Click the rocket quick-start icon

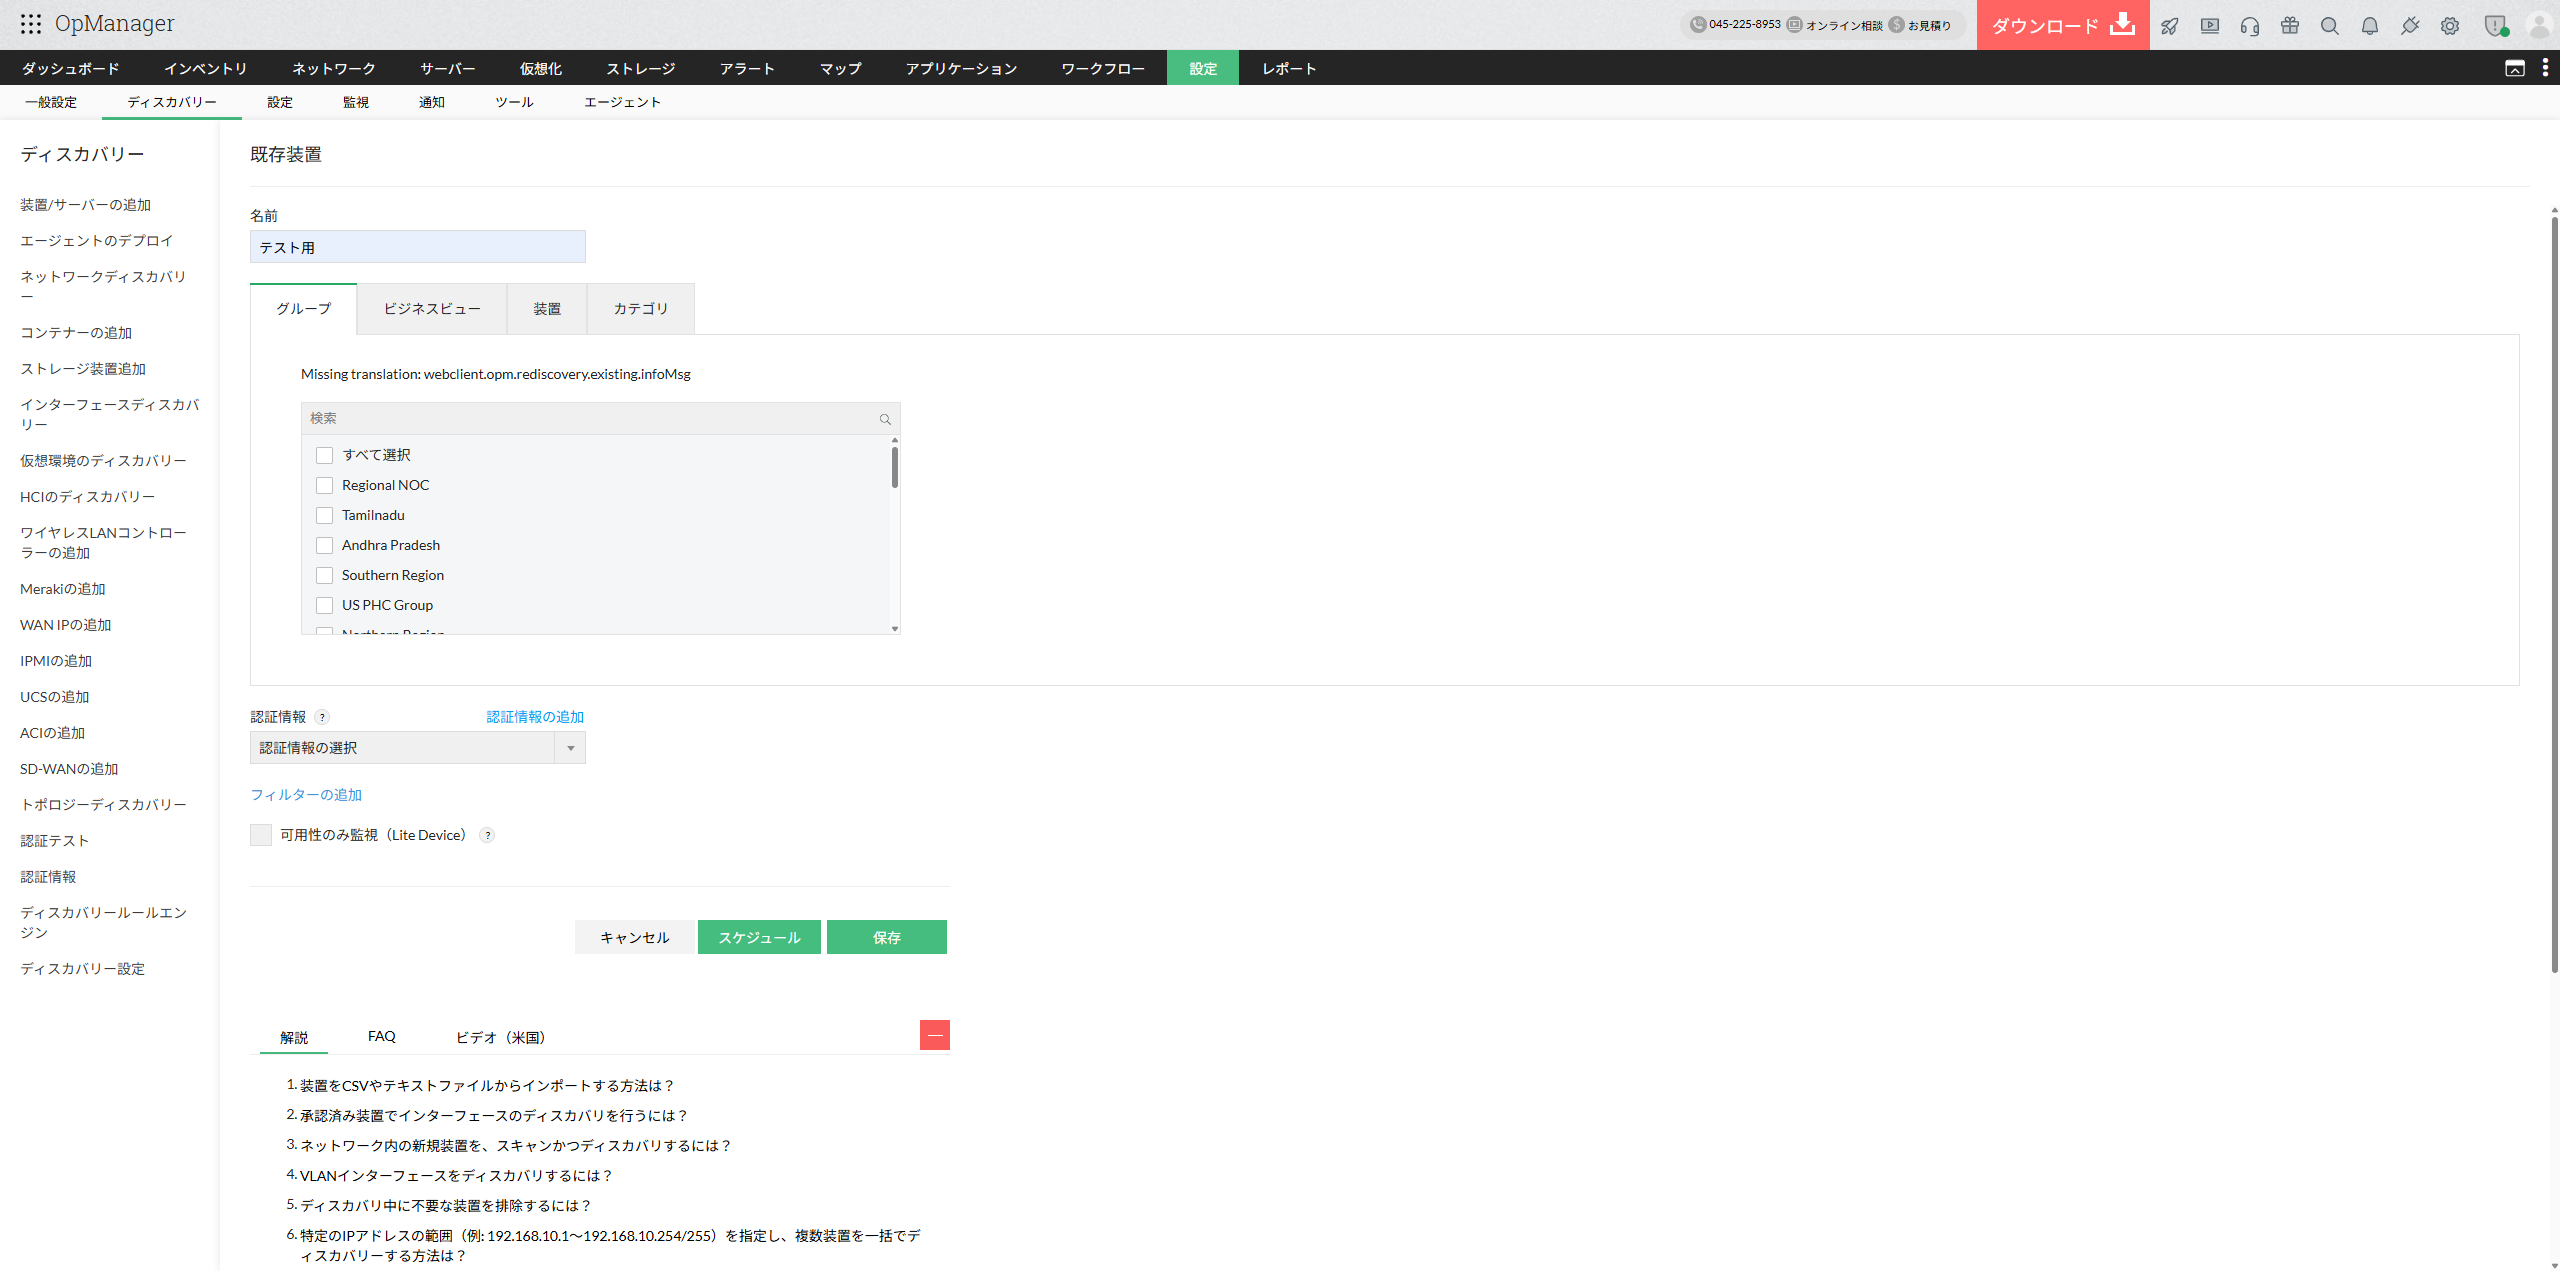[2169, 26]
